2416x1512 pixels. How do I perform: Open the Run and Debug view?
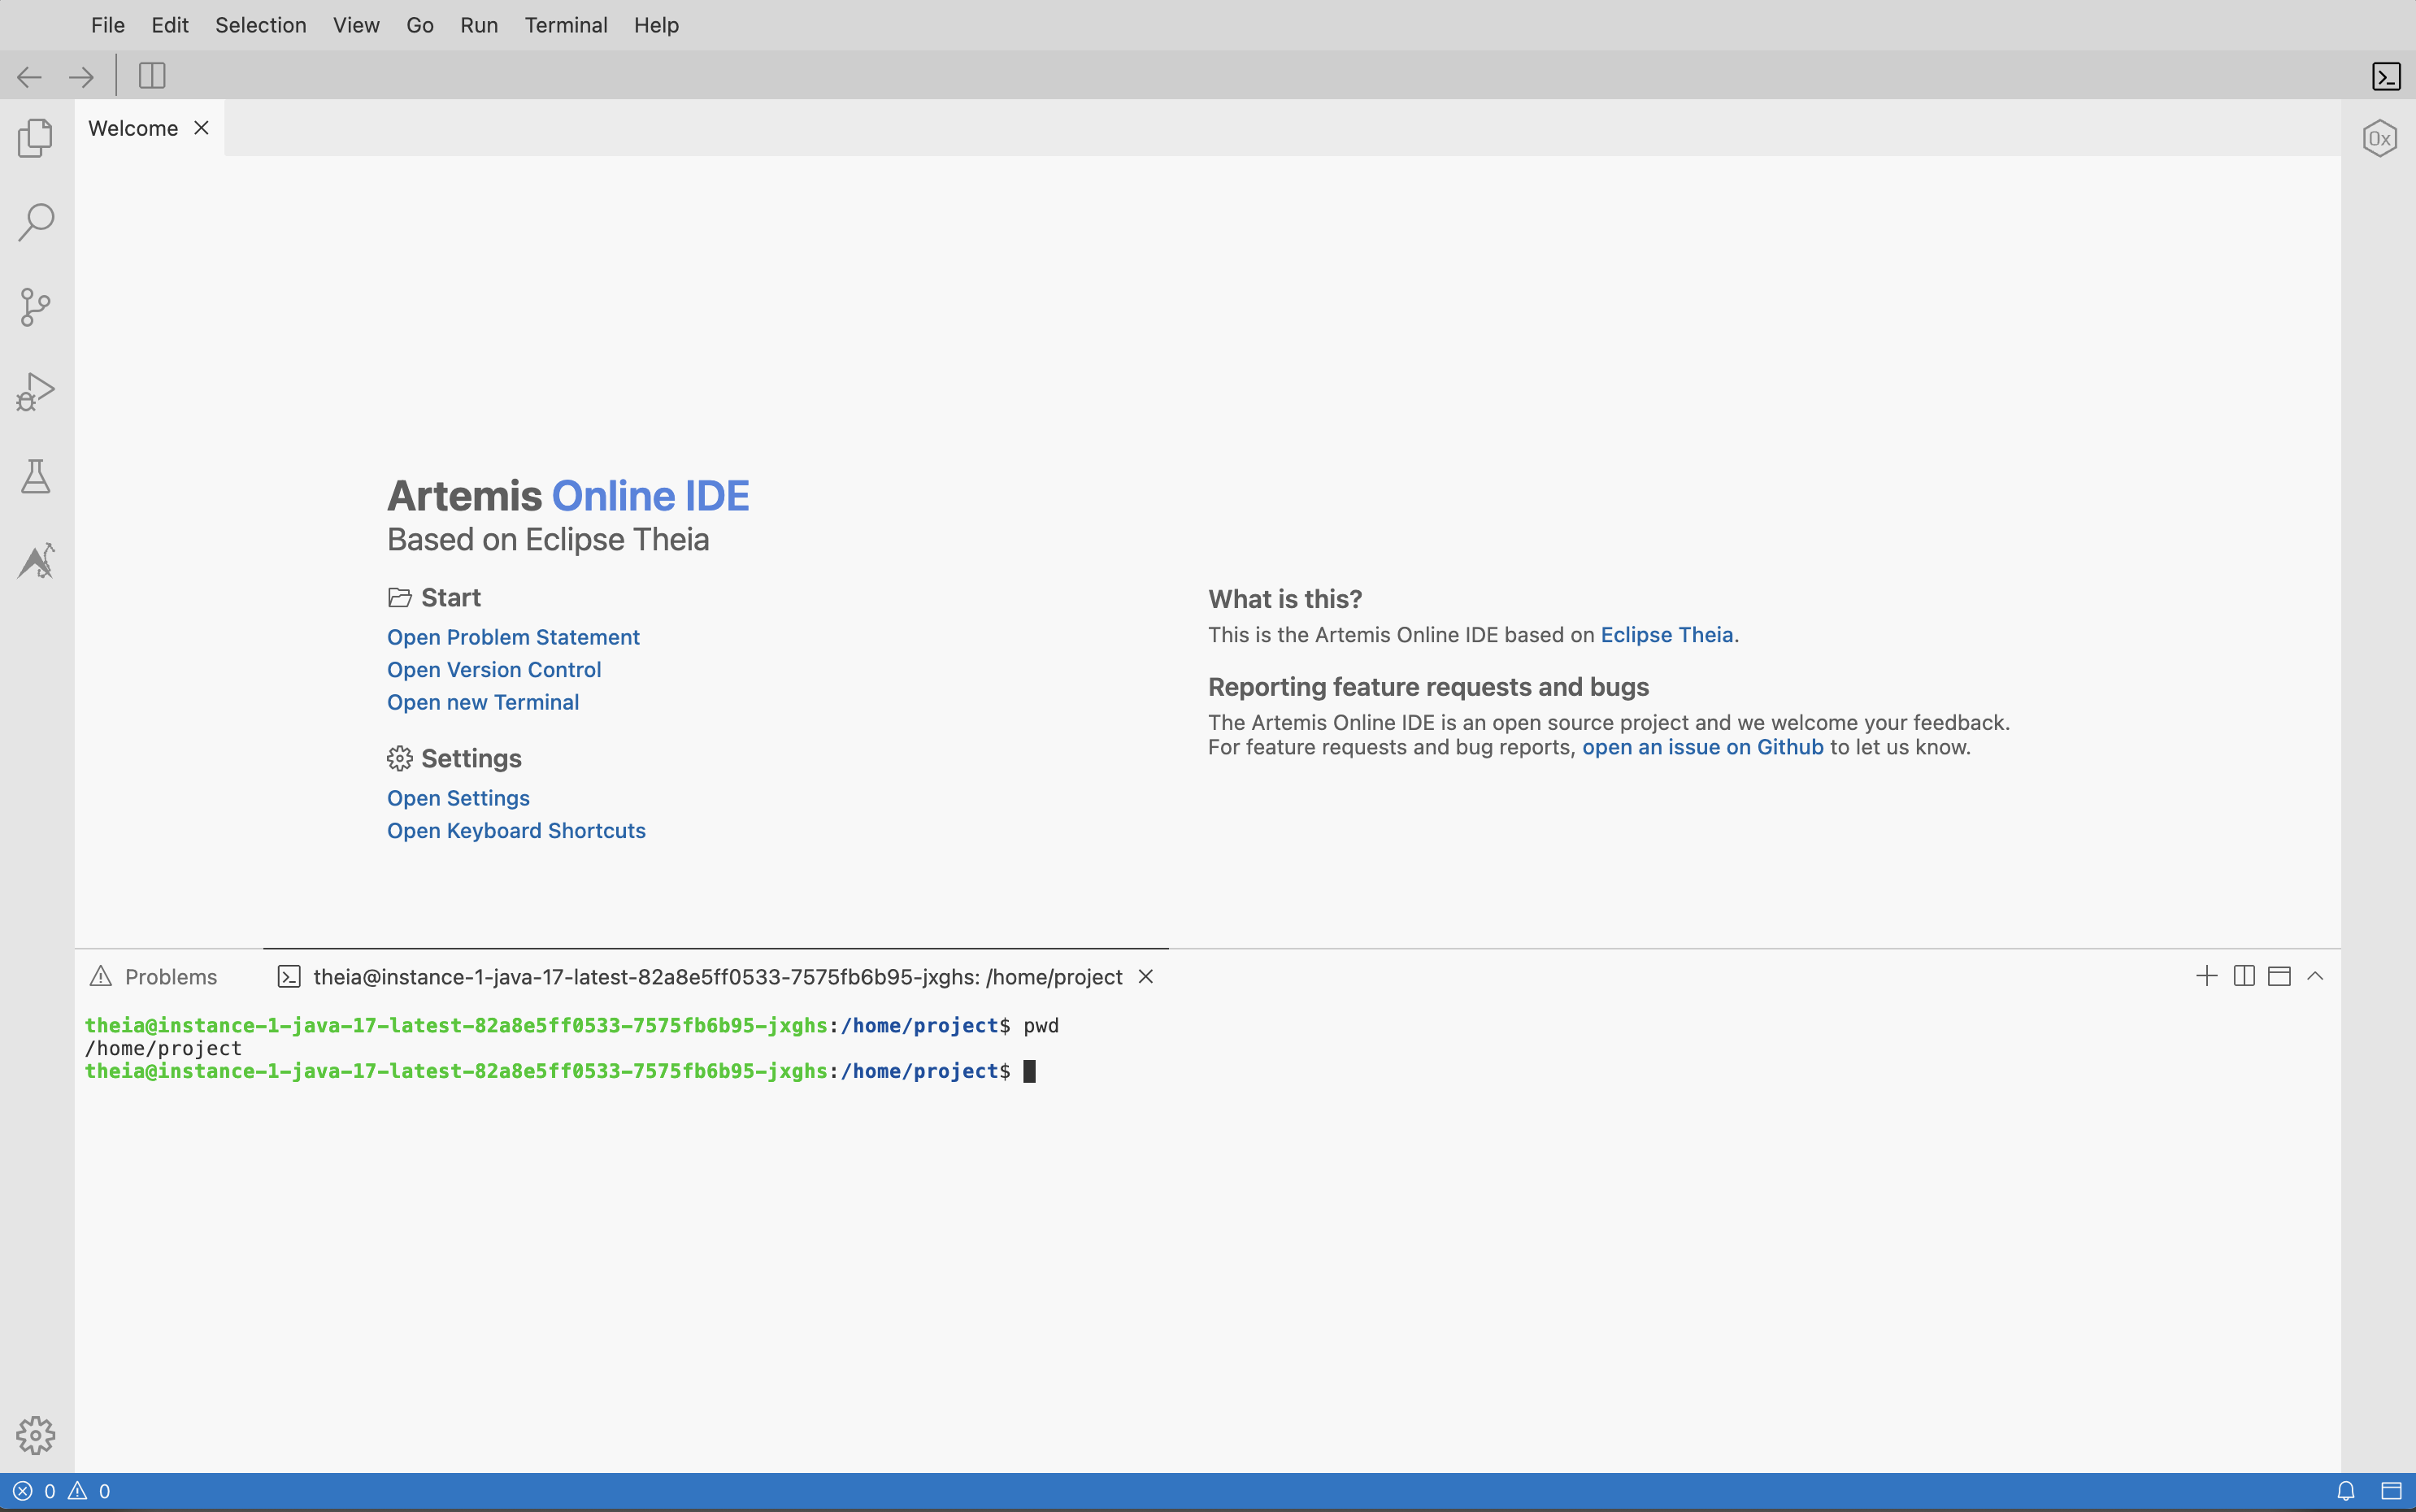tap(36, 391)
